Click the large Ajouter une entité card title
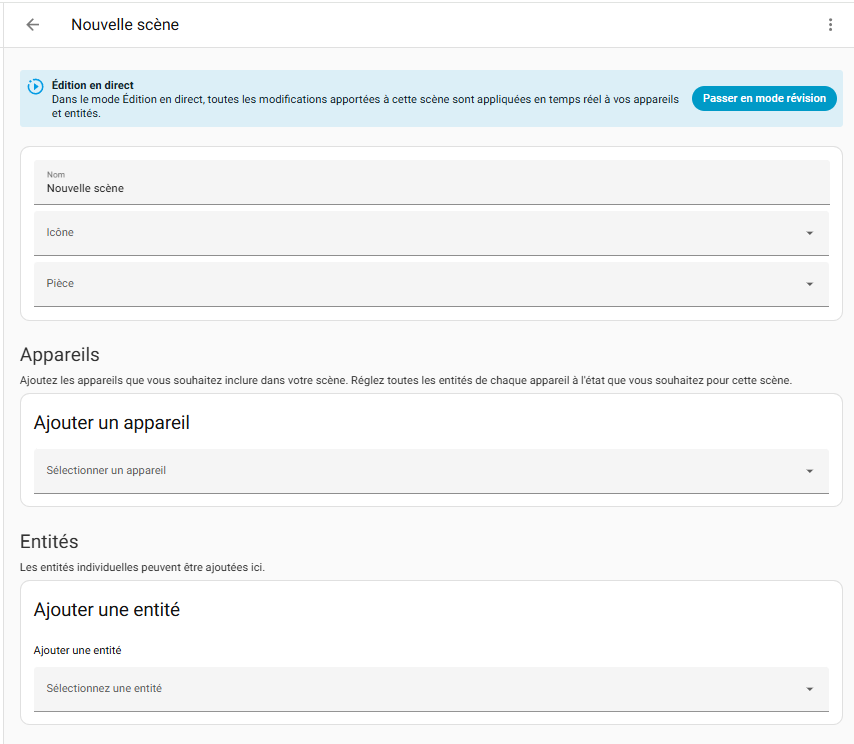The image size is (854, 744). (x=107, y=610)
